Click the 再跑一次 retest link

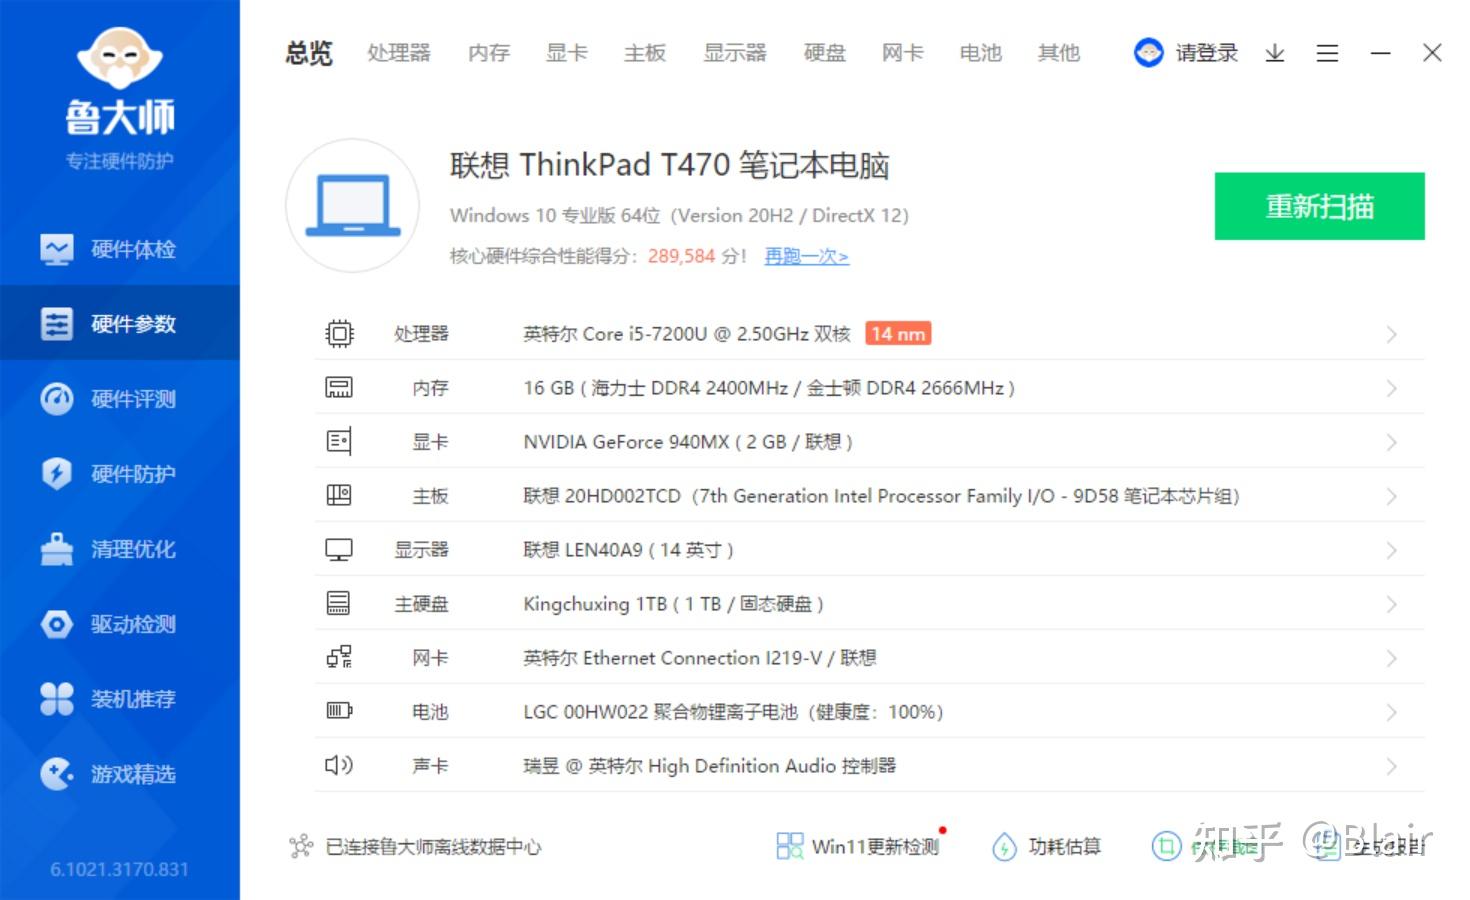click(x=806, y=256)
